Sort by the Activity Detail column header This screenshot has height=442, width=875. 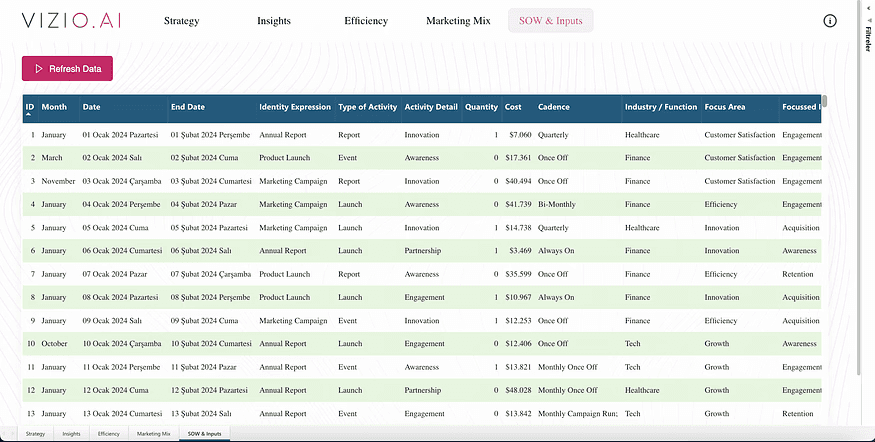pyautogui.click(x=431, y=107)
